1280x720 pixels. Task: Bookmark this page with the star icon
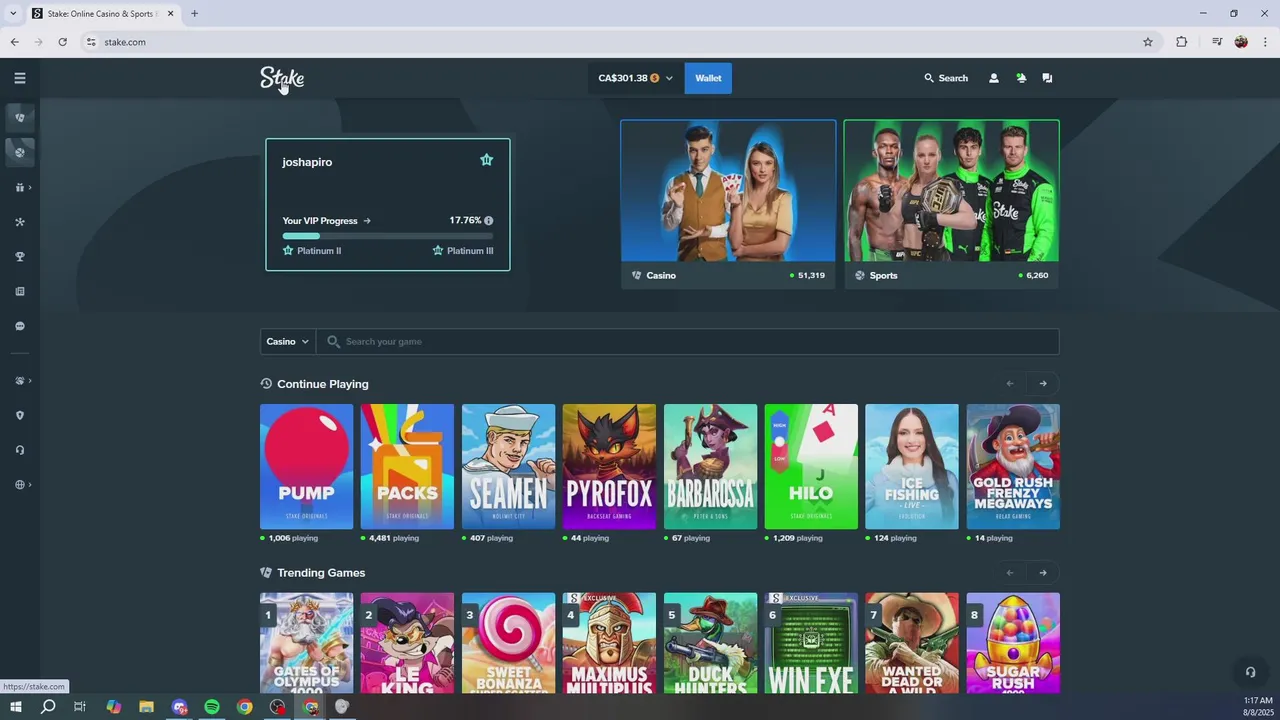[1148, 42]
